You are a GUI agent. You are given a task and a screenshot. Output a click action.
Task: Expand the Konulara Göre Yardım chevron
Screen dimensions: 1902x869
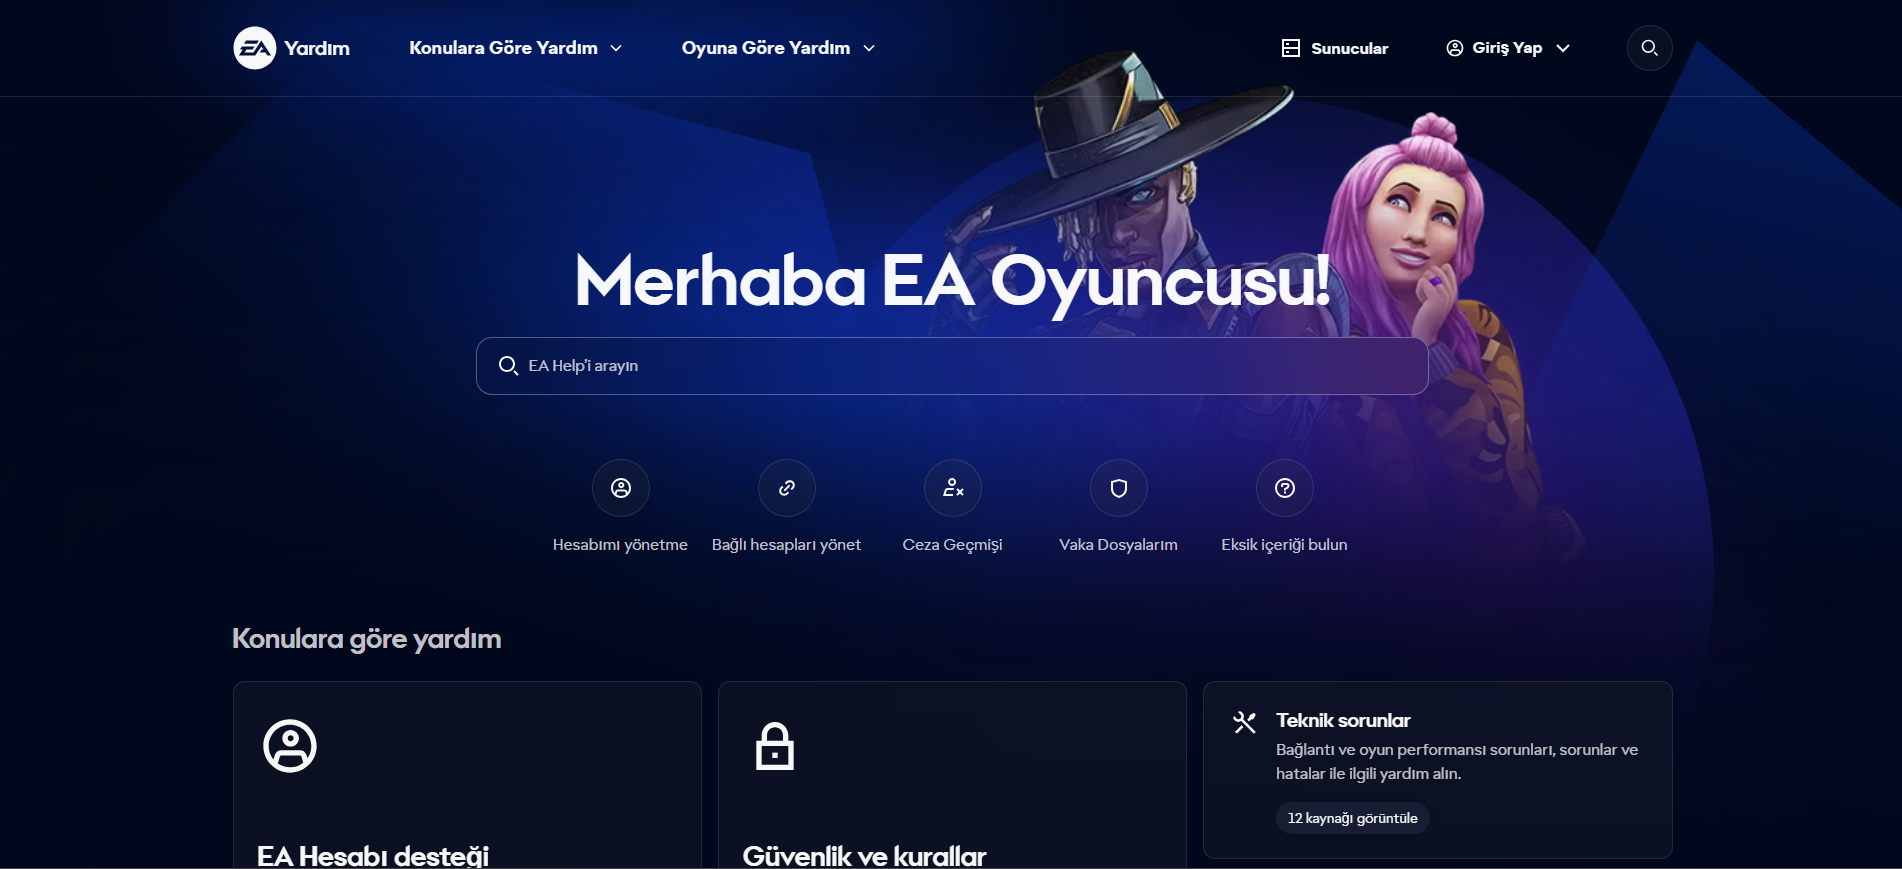coord(616,48)
